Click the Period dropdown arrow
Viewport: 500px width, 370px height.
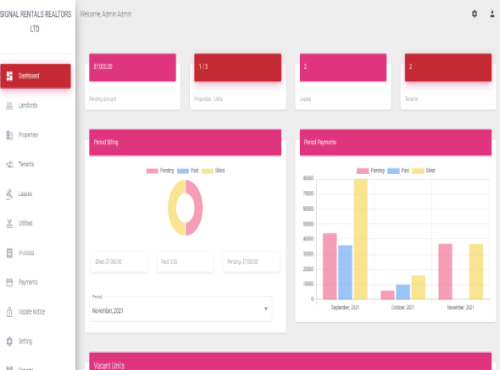[x=266, y=309]
